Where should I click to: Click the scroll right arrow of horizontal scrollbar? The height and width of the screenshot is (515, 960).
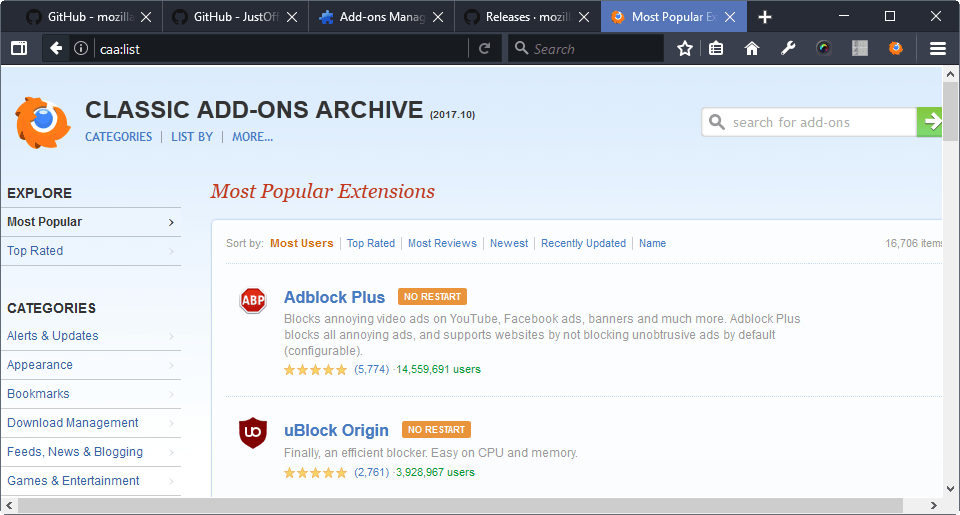933,506
